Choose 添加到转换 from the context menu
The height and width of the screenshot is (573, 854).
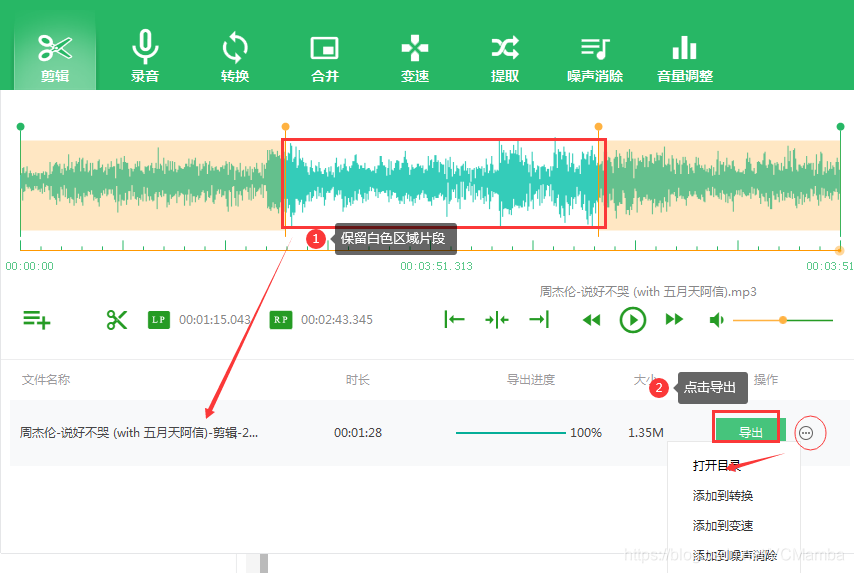tap(723, 496)
